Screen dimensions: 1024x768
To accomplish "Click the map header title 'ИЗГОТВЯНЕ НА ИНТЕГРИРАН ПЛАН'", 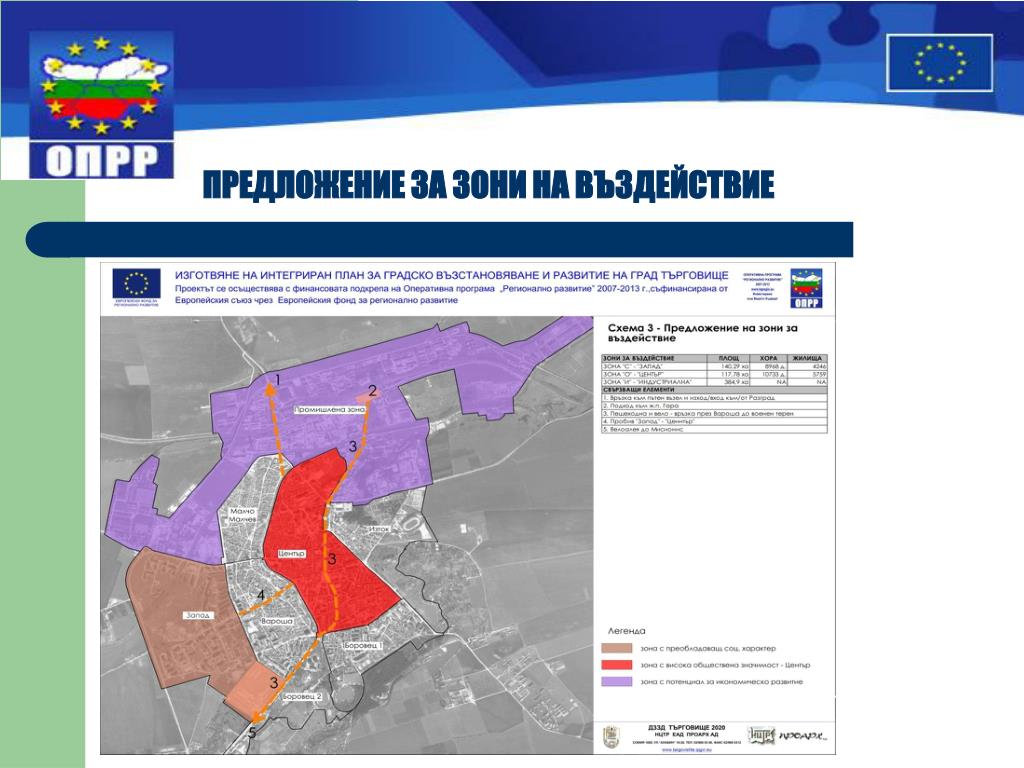I will [x=451, y=276].
